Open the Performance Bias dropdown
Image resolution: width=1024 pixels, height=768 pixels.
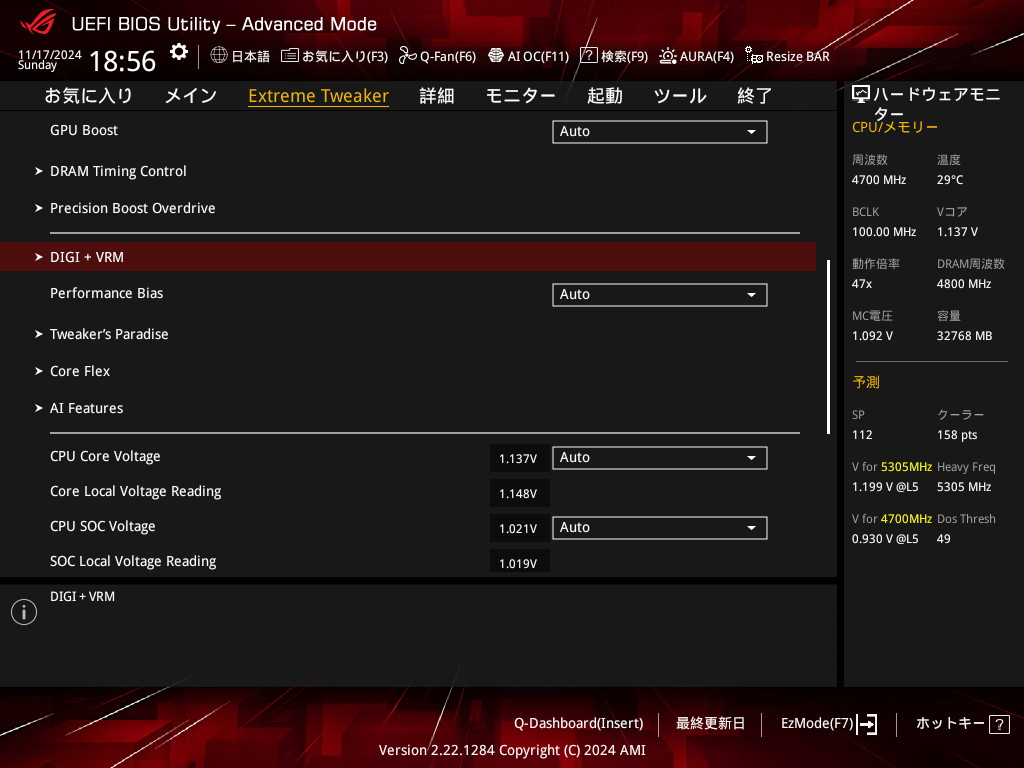click(660, 295)
